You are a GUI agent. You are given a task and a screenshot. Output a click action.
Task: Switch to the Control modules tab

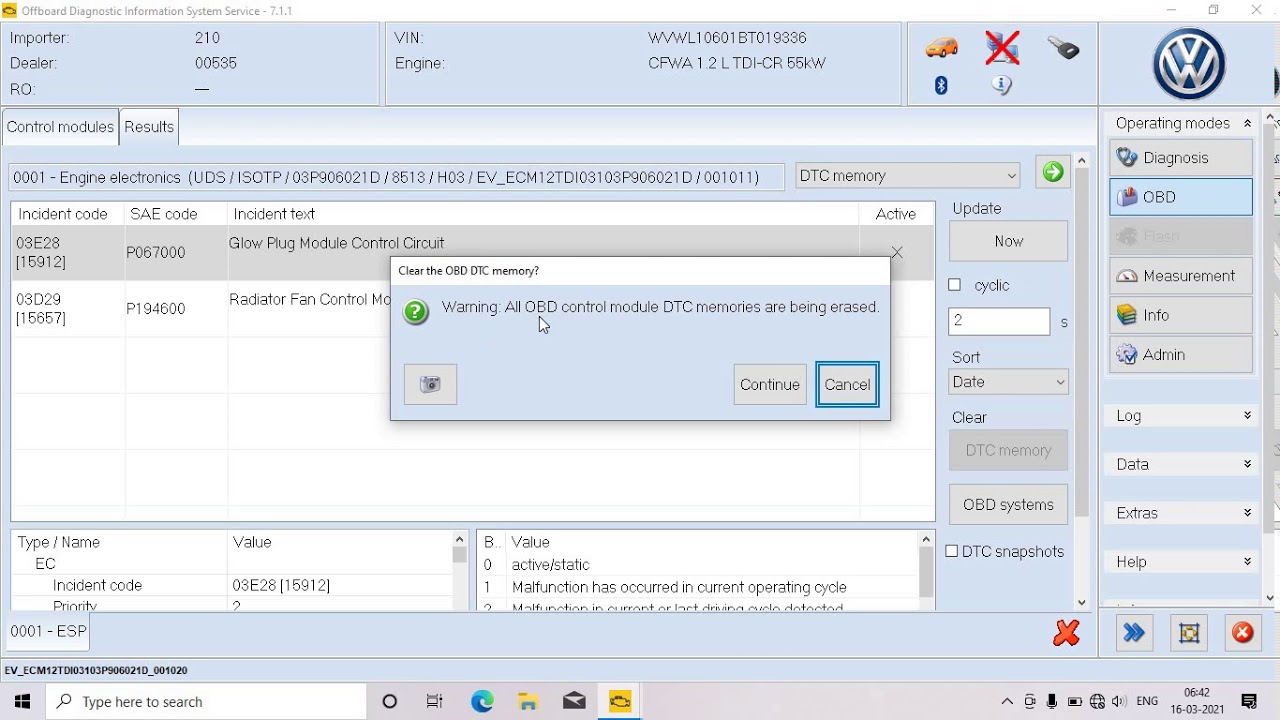pyautogui.click(x=60, y=127)
